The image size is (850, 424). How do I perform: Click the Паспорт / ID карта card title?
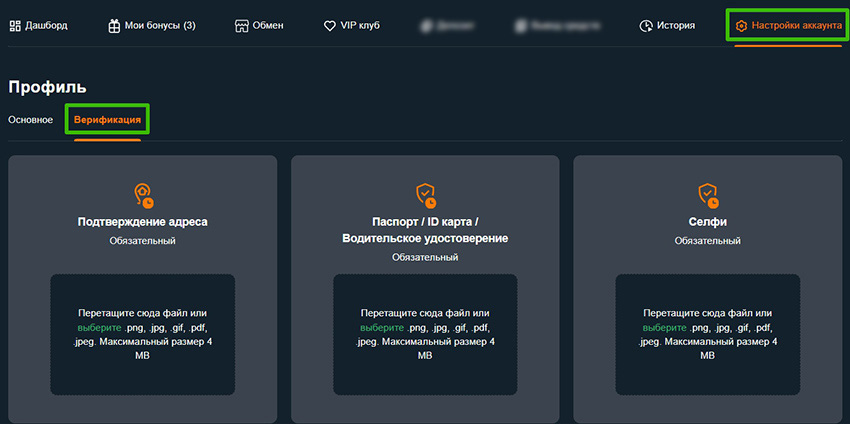(425, 229)
